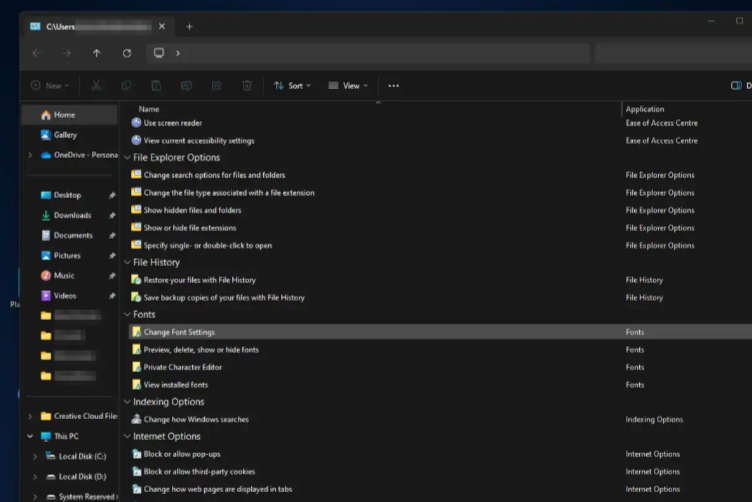
Task: Collapse the Internet Options group
Action: point(127,436)
